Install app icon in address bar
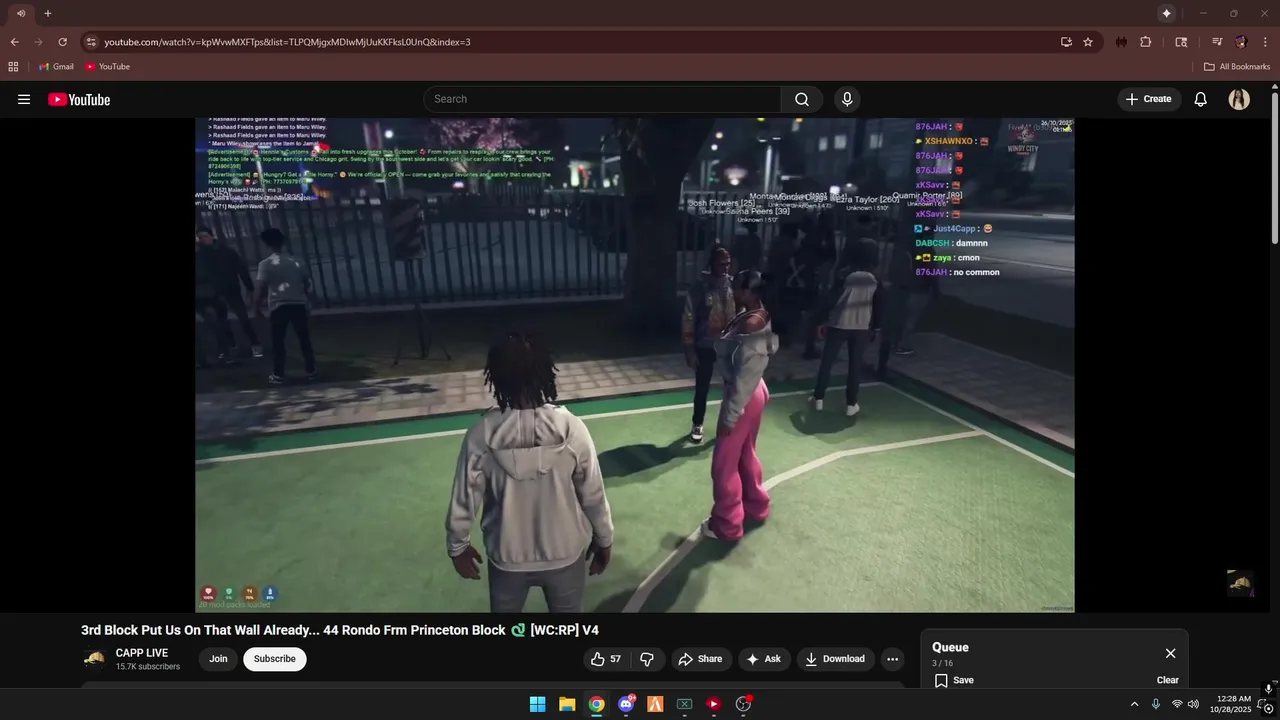The height and width of the screenshot is (720, 1280). (1066, 42)
